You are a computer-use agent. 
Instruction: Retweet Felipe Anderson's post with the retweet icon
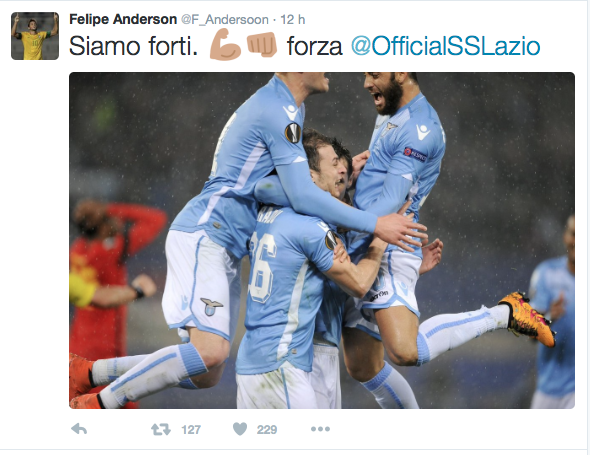click(161, 429)
